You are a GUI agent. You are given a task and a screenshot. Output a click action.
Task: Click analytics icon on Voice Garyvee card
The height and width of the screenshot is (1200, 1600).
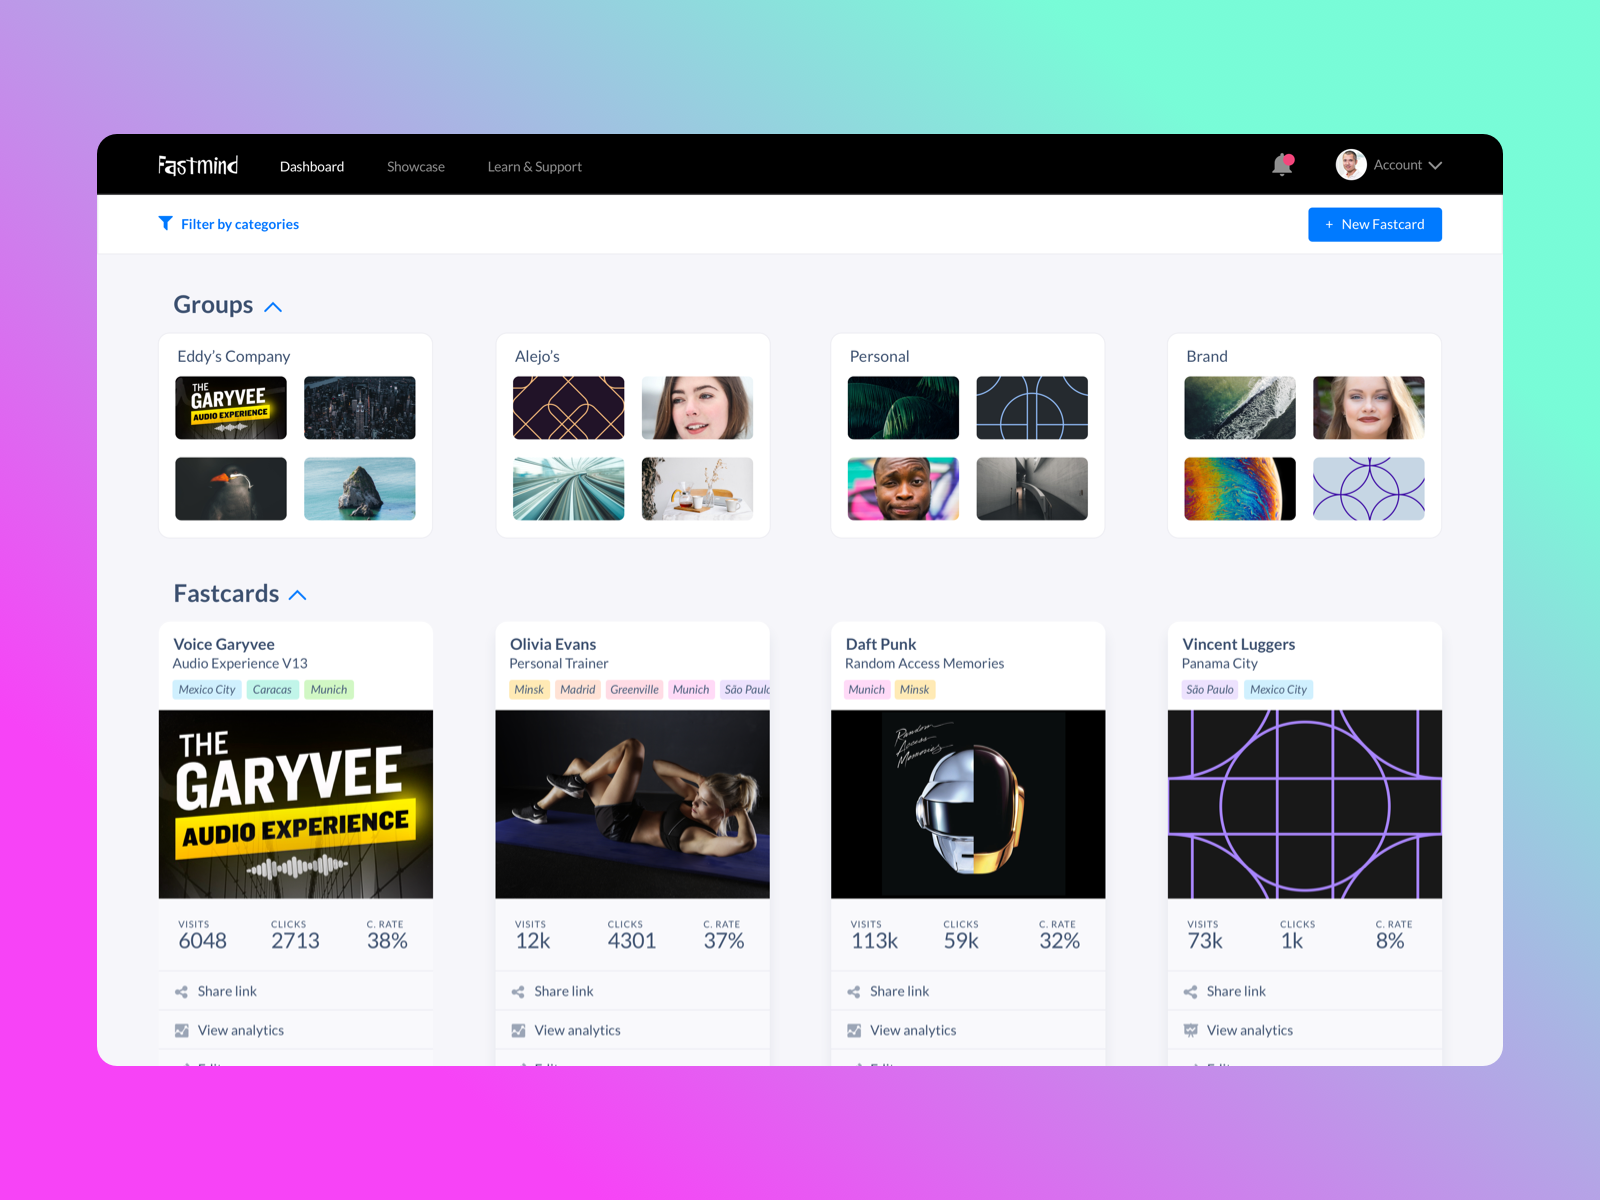coord(181,1030)
